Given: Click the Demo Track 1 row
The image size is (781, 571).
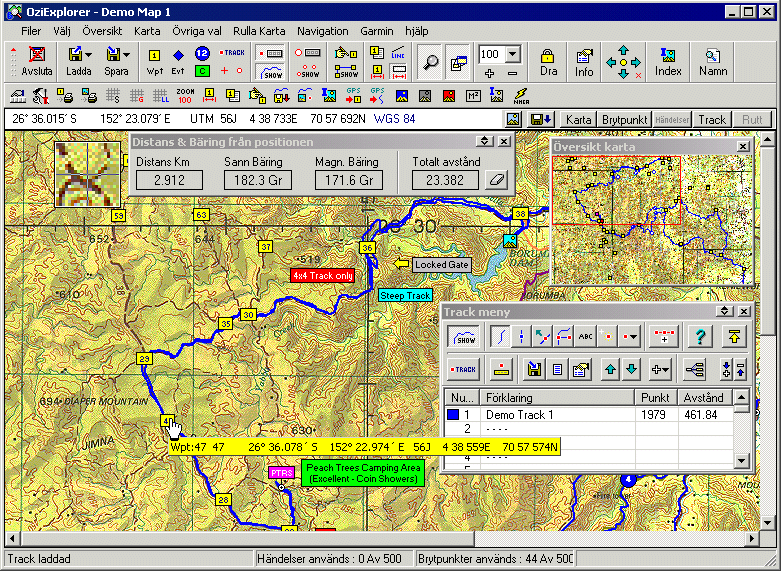Looking at the screenshot, I should point(589,414).
